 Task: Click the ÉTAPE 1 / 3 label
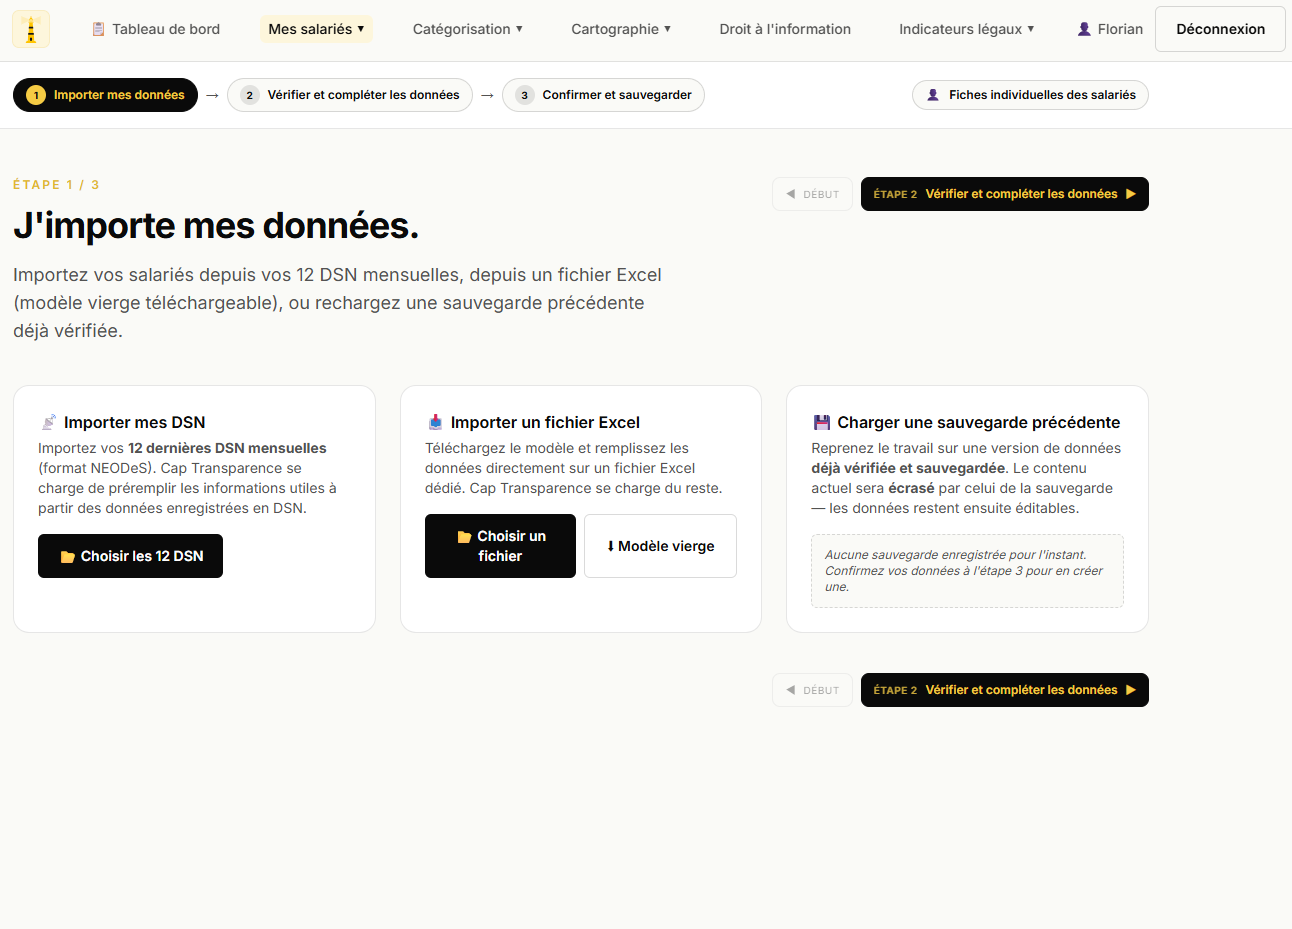point(56,185)
